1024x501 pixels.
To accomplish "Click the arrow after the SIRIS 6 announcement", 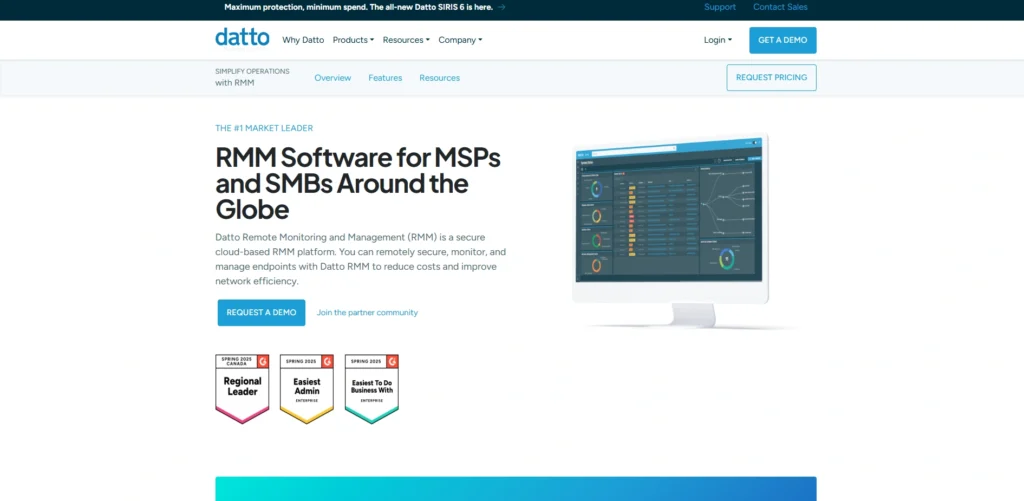I will [502, 7].
